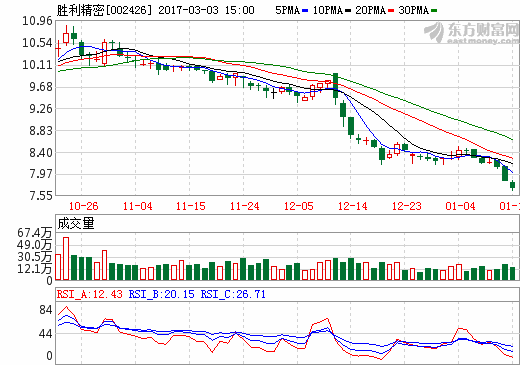The width and height of the screenshot is (520, 365).
Task: Click the timestamp 2017-03-03 15:00
Action: (206, 10)
